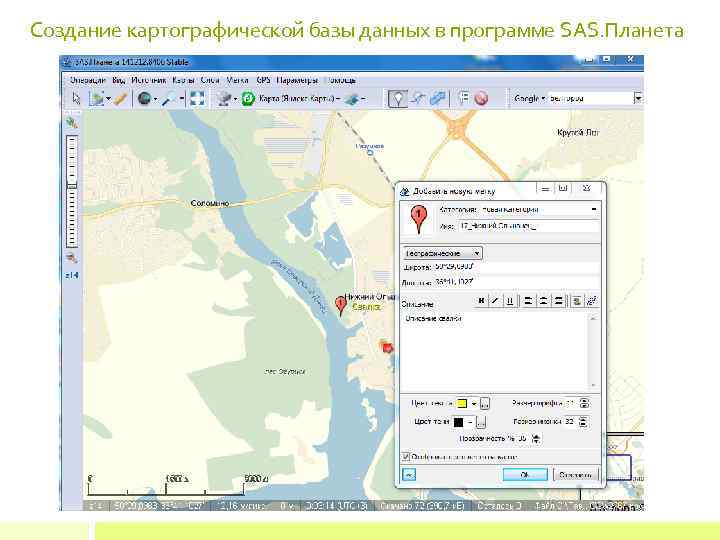Select the add path tool icon
The image size is (720, 540).
click(418, 98)
